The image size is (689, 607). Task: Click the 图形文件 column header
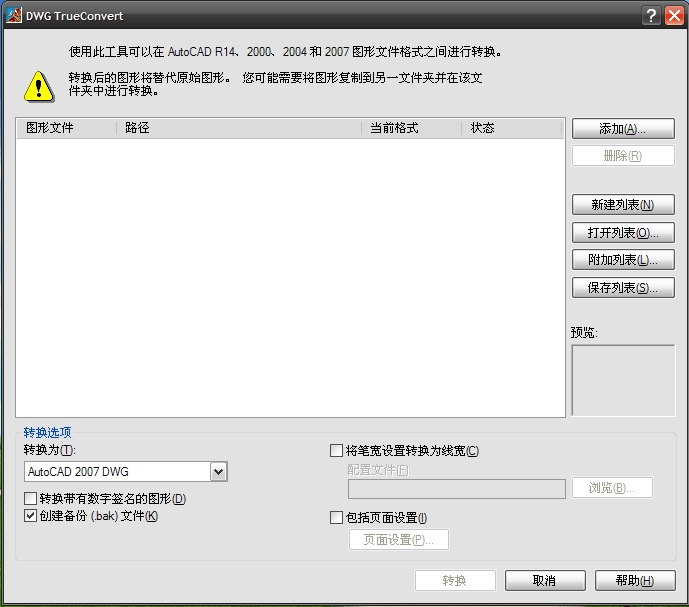[x=66, y=128]
